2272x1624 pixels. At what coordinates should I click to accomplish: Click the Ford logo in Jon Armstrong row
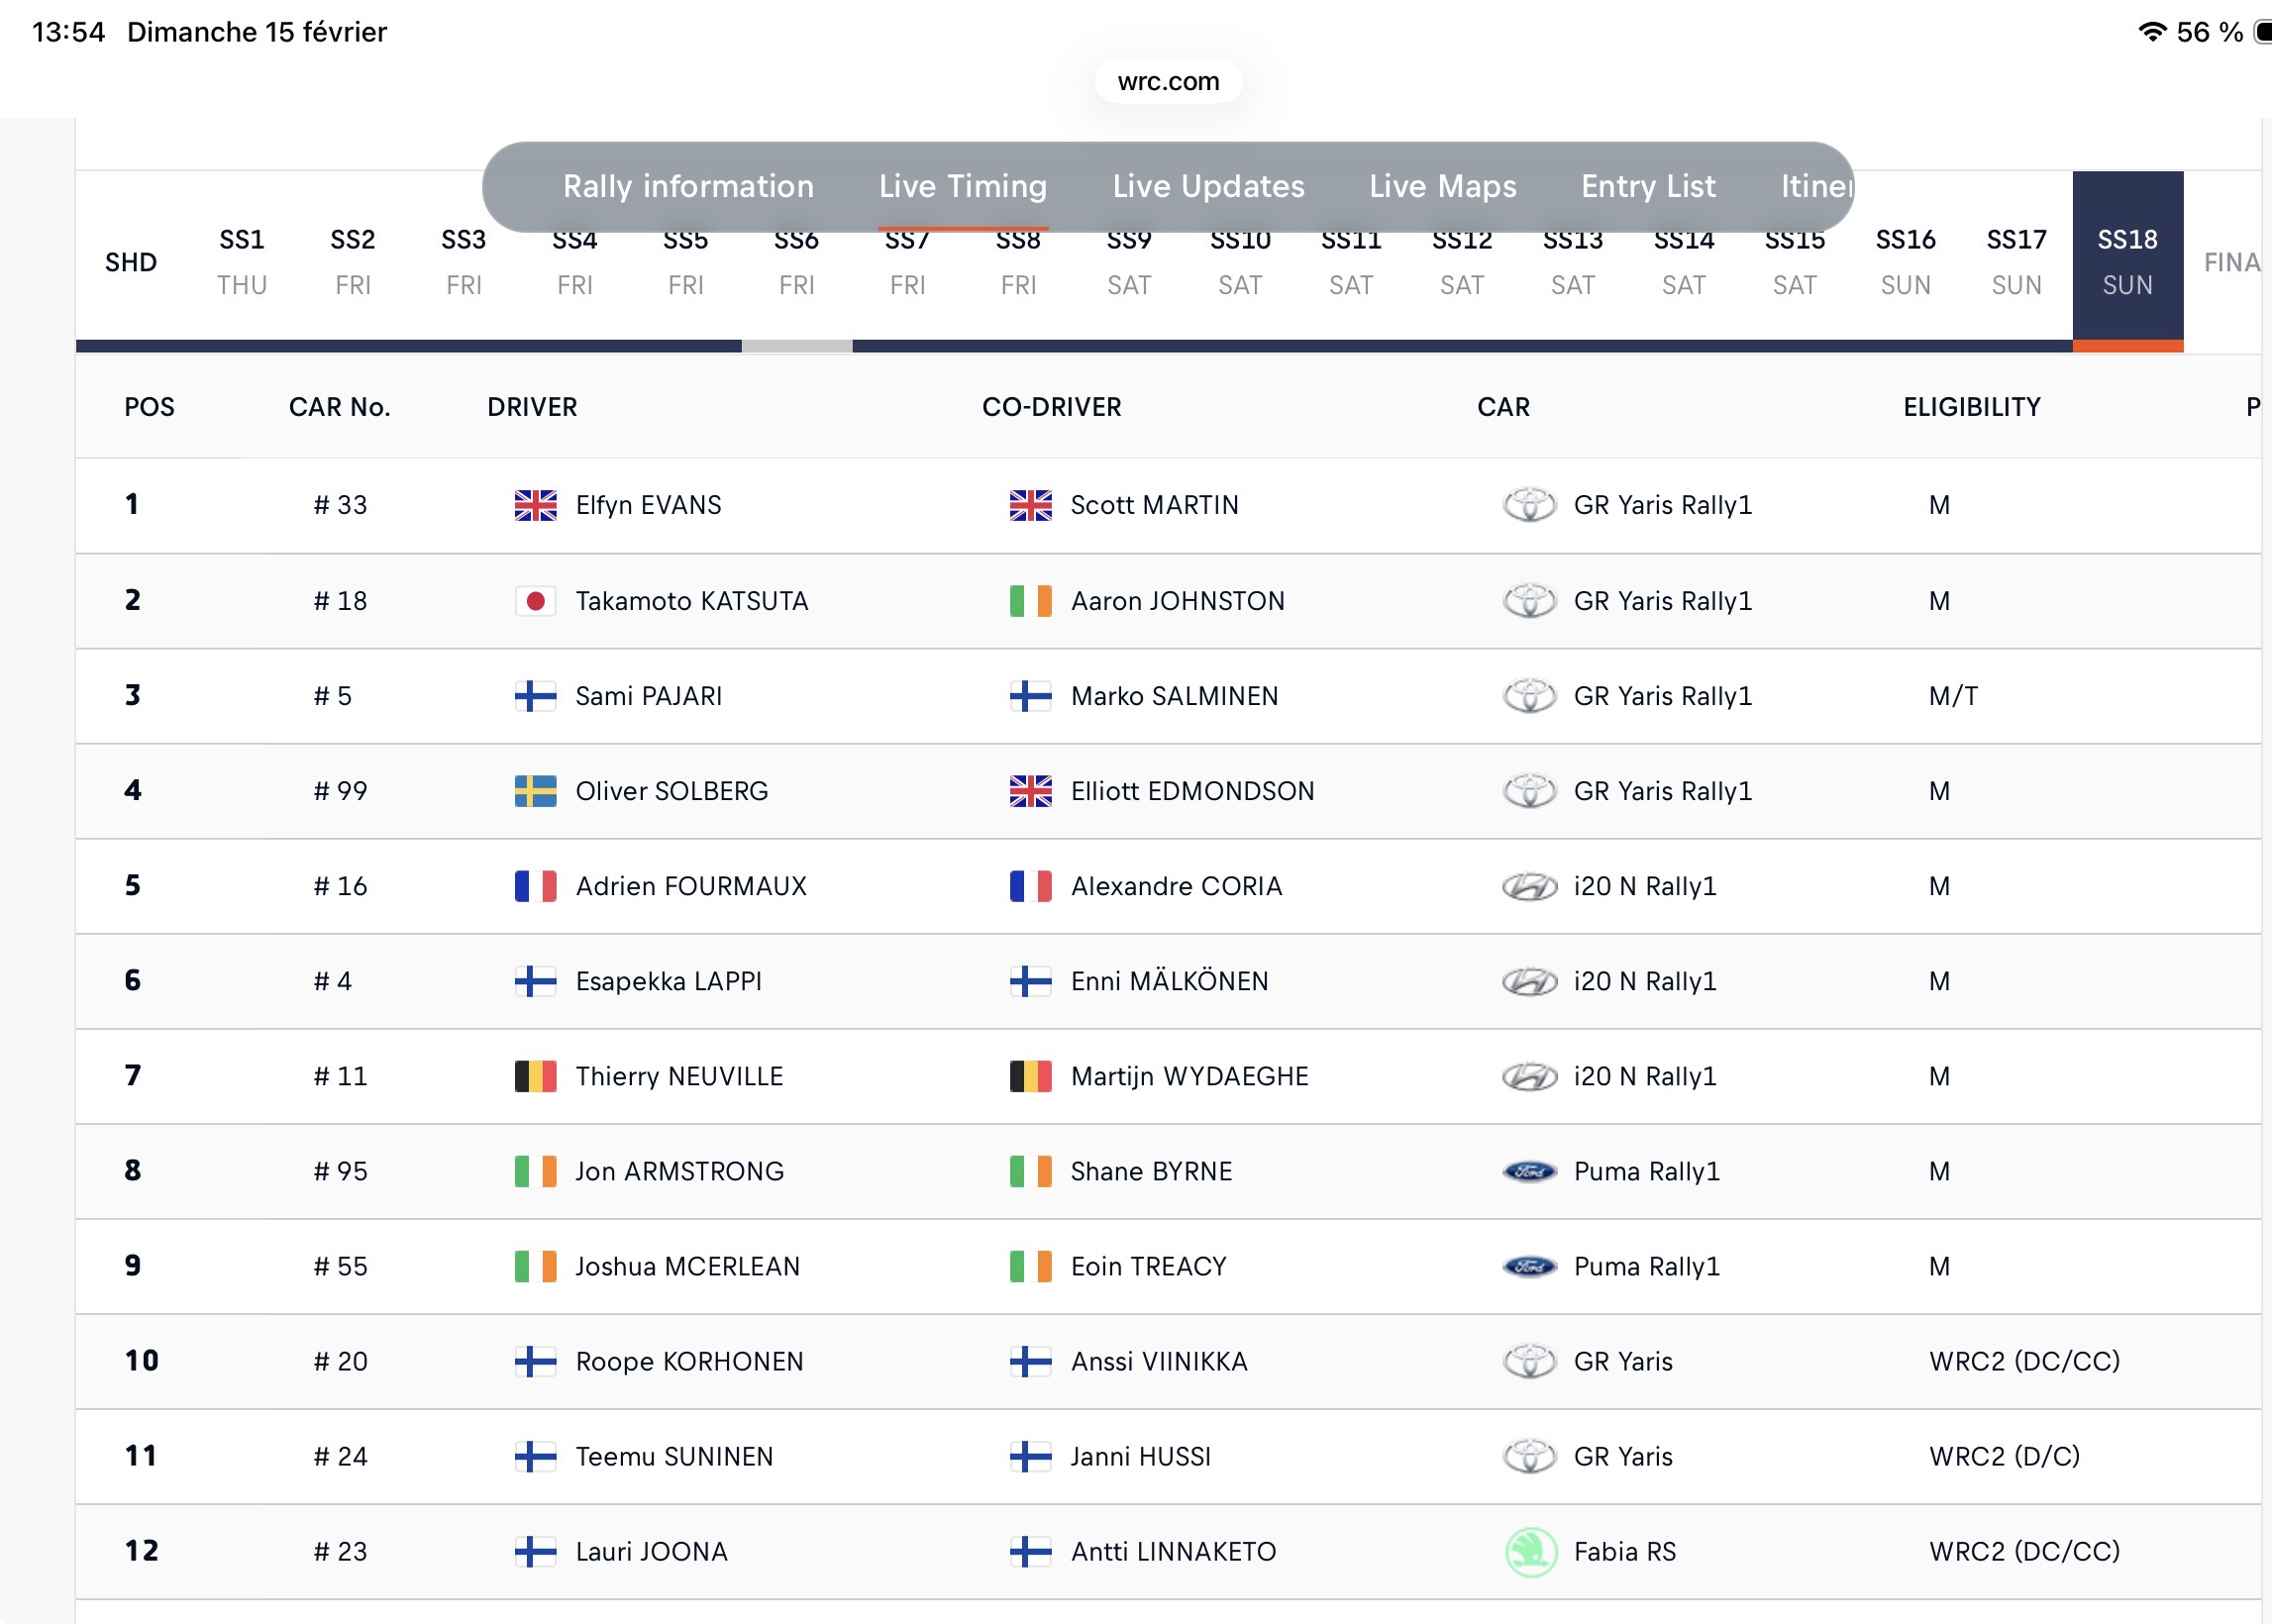tap(1529, 1171)
